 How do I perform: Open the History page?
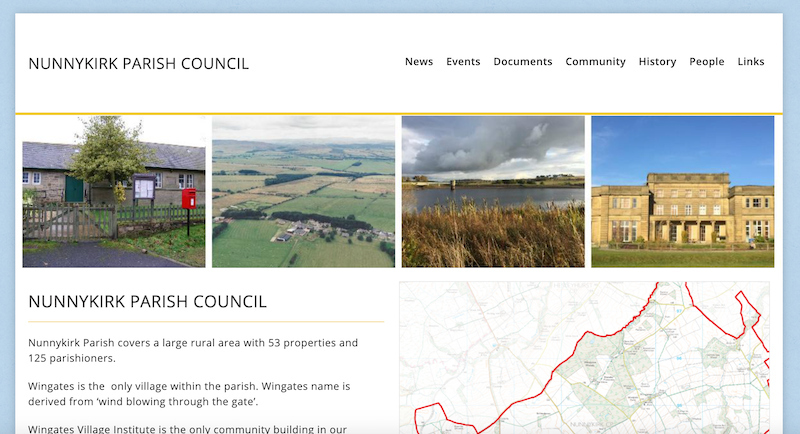tap(657, 62)
